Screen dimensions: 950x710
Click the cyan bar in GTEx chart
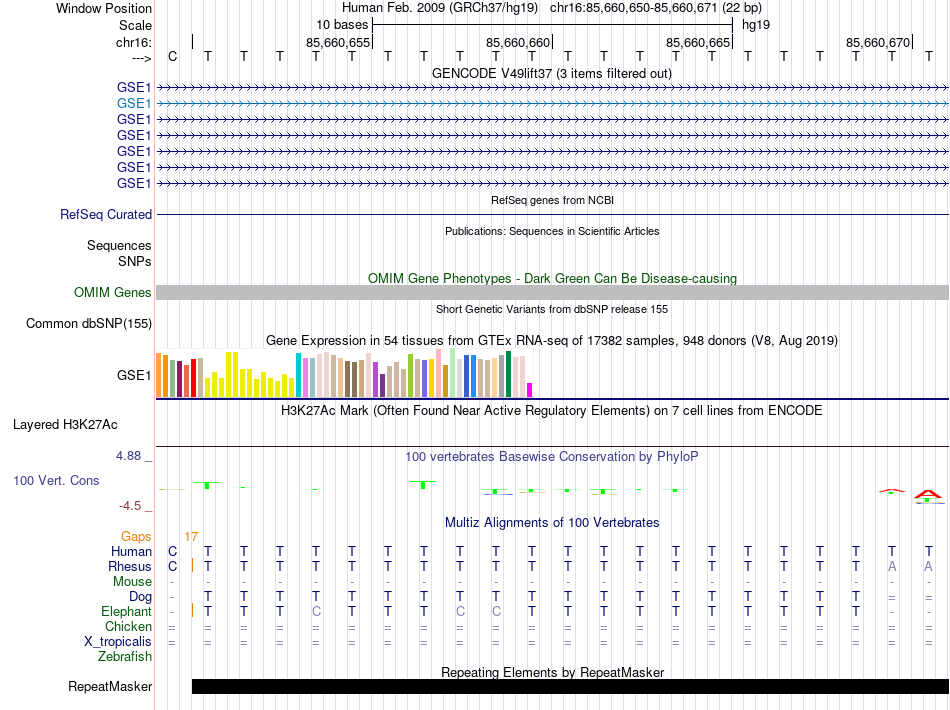tap(298, 375)
